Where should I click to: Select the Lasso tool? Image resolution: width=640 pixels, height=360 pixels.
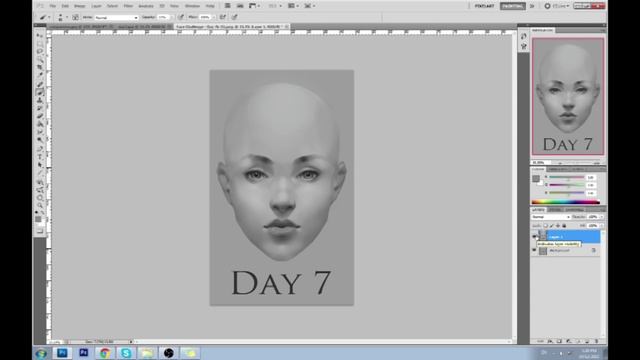pyautogui.click(x=40, y=52)
